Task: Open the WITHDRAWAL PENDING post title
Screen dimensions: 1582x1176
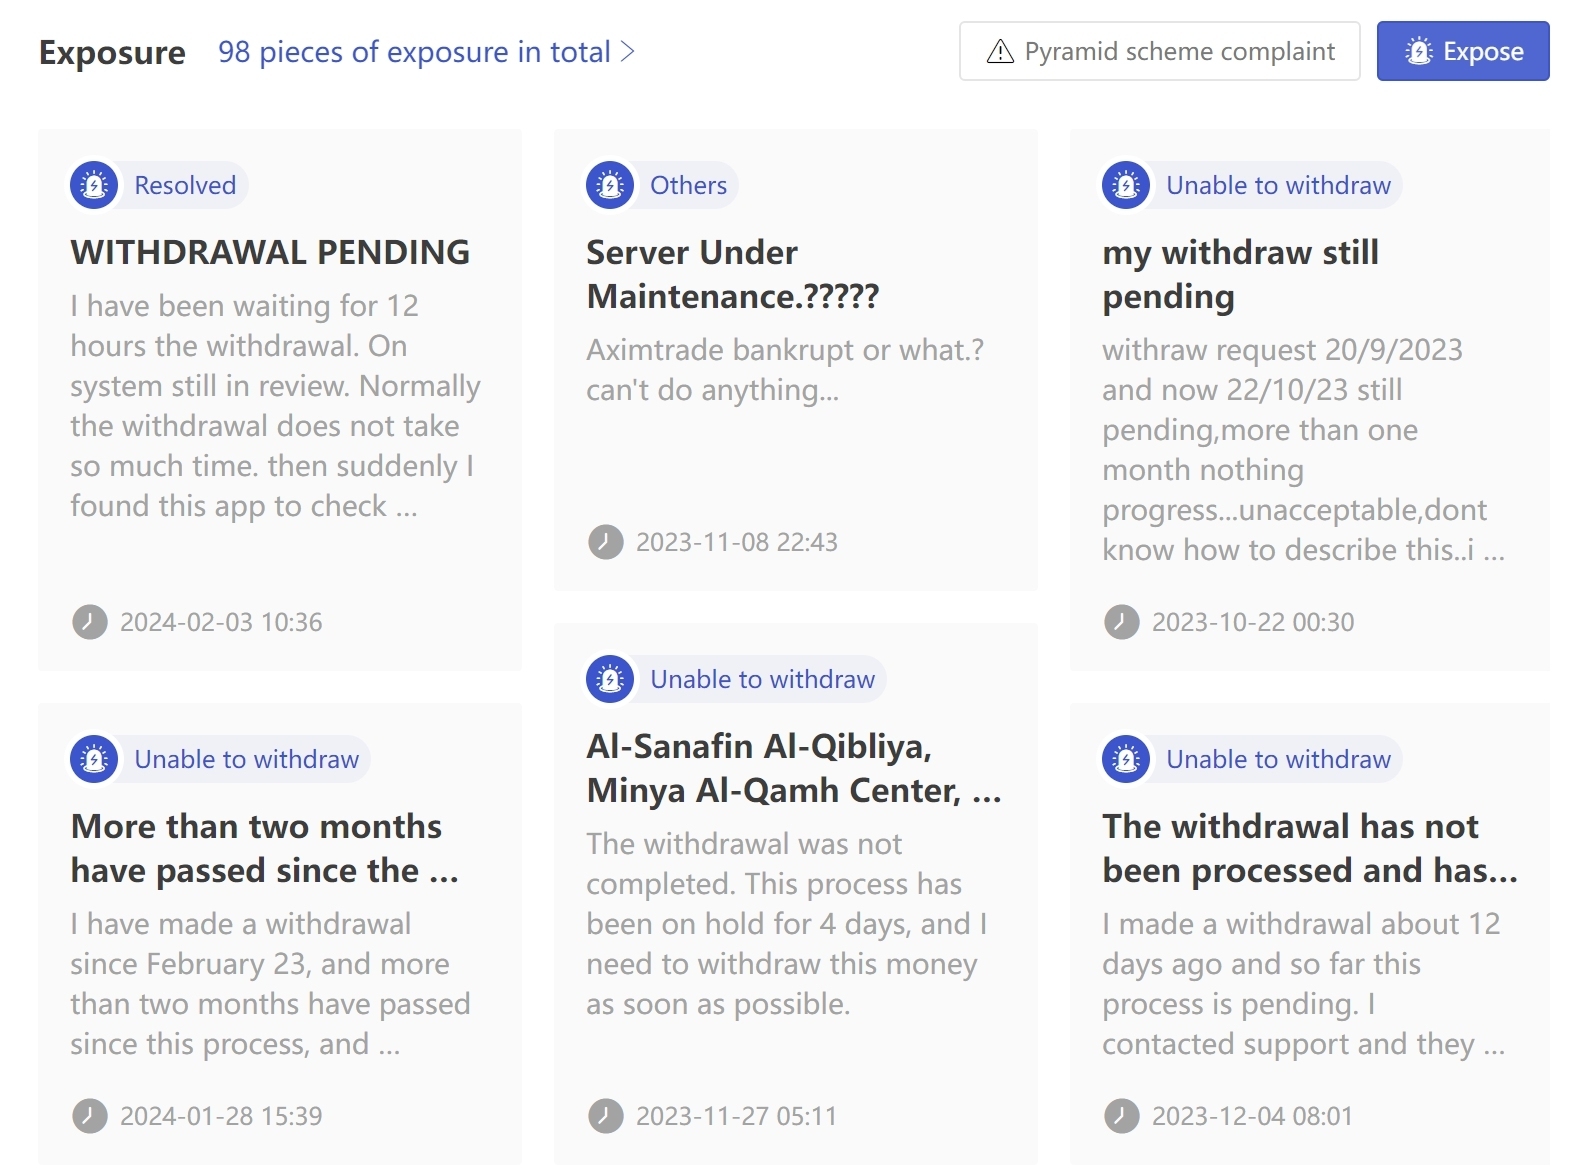Action: pyautogui.click(x=270, y=252)
